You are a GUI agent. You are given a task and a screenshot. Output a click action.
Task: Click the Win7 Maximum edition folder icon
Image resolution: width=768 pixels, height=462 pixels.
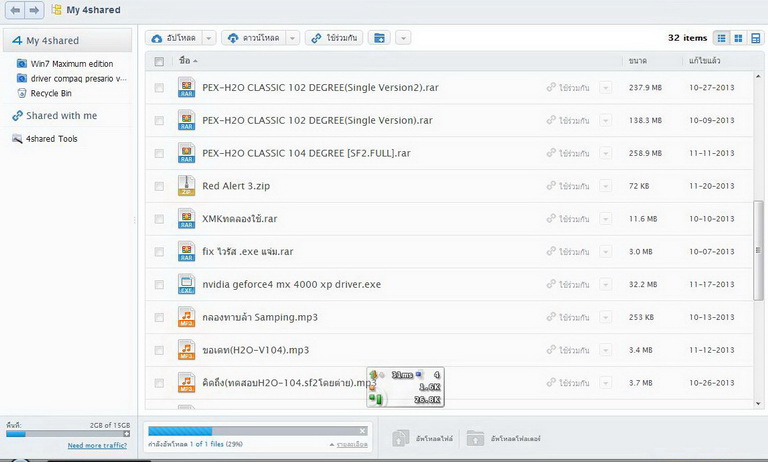(22, 63)
